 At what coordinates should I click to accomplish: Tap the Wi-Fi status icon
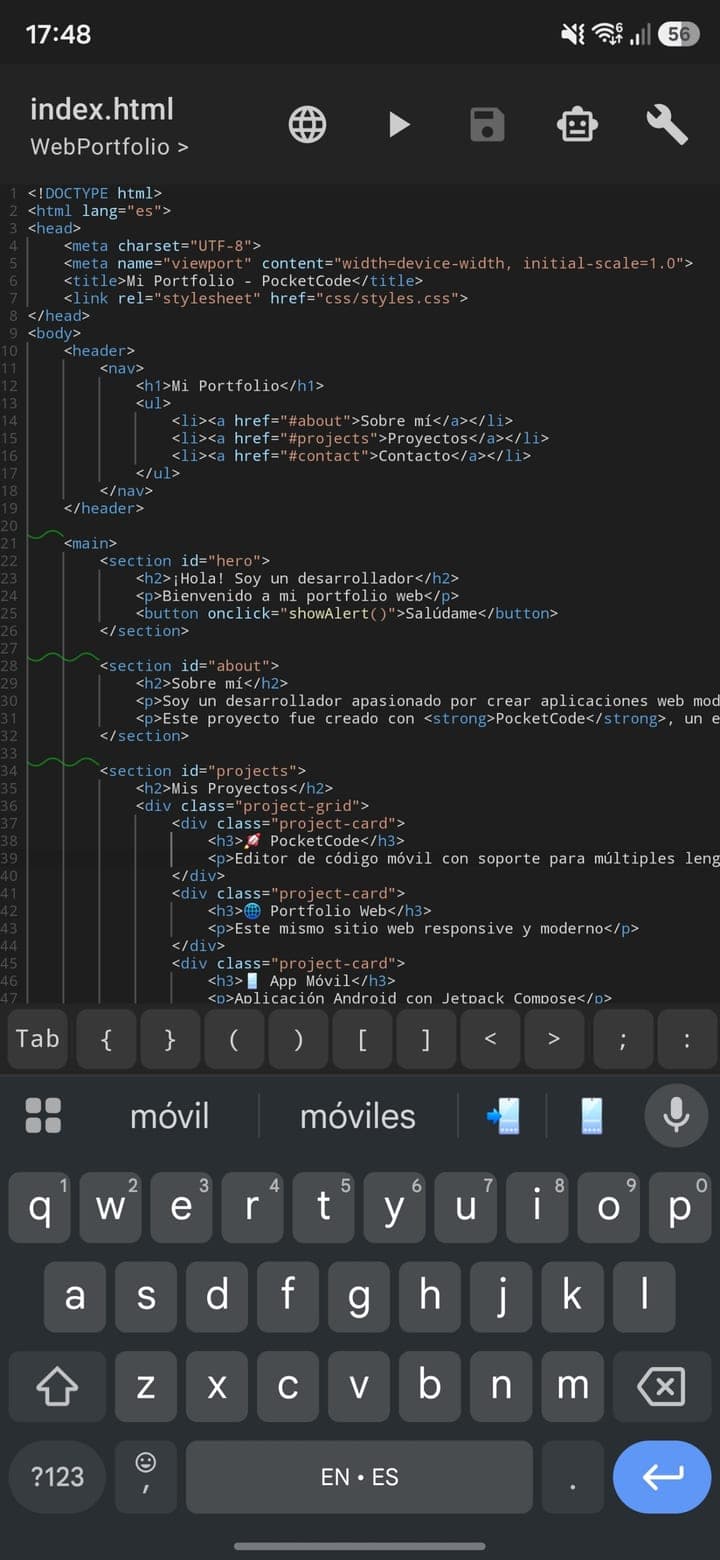(x=607, y=34)
